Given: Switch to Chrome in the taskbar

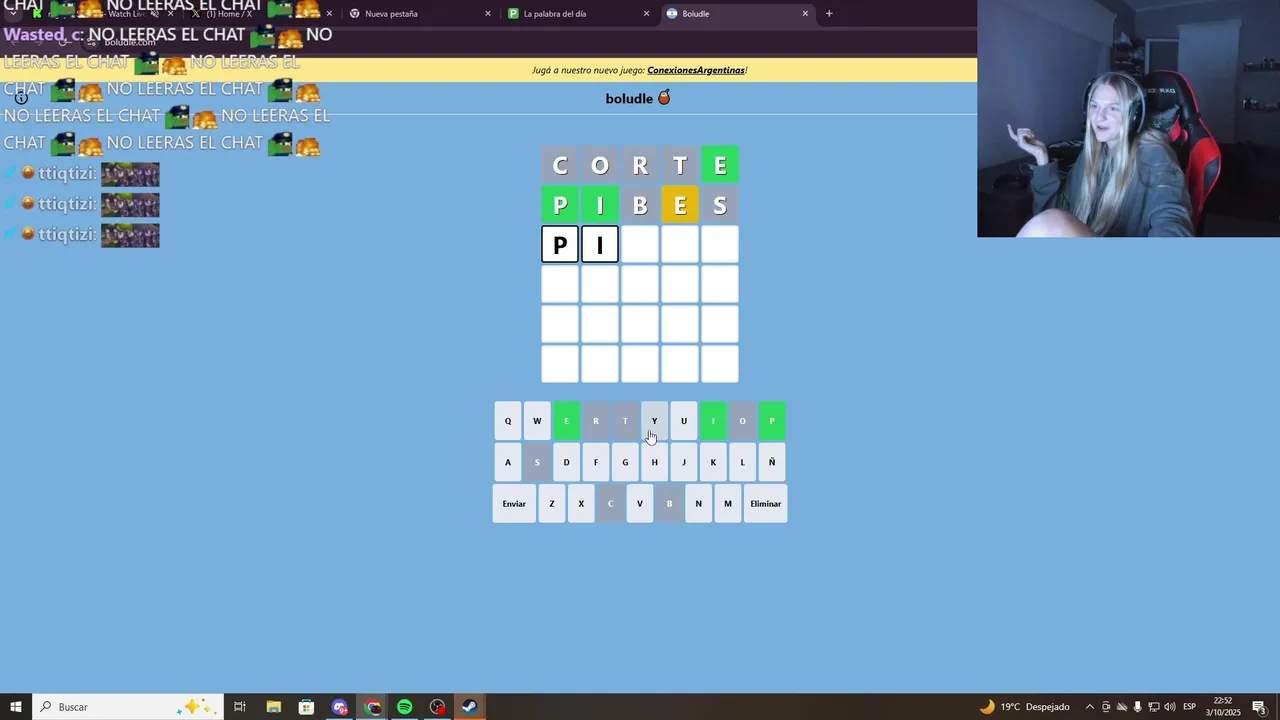Looking at the screenshot, I should pos(373,707).
